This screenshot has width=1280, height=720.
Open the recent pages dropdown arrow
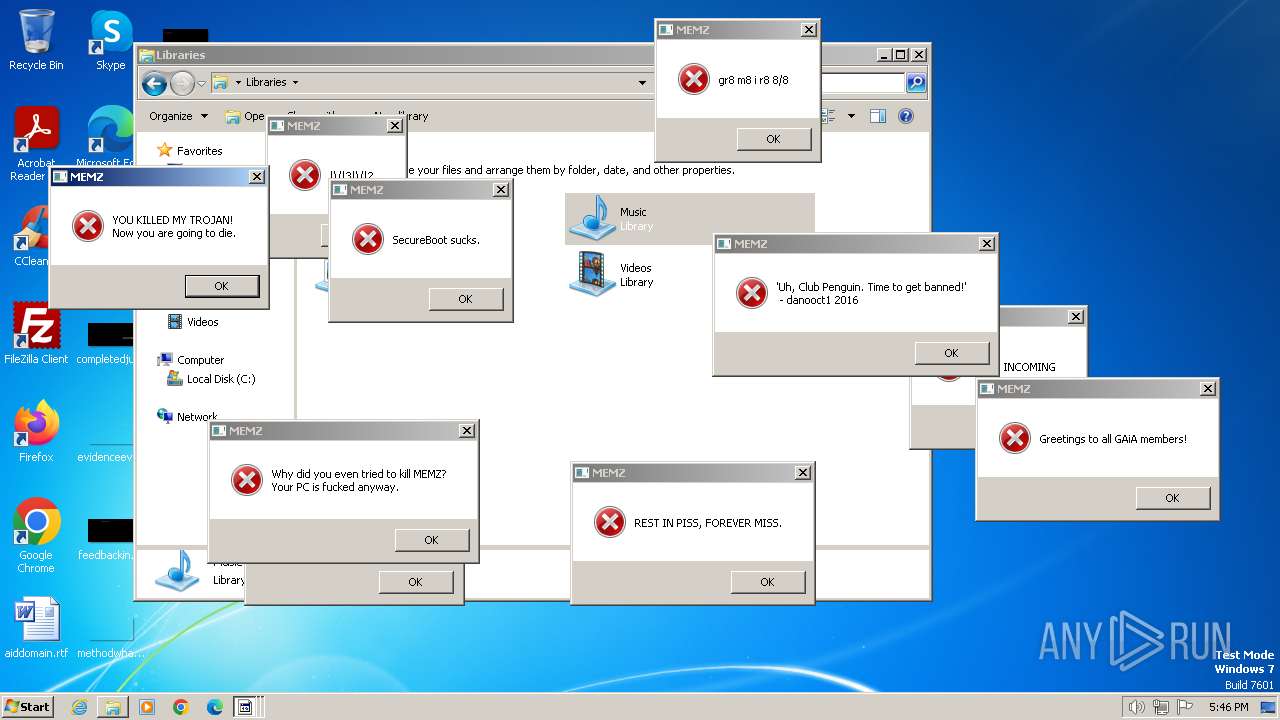pos(201,83)
